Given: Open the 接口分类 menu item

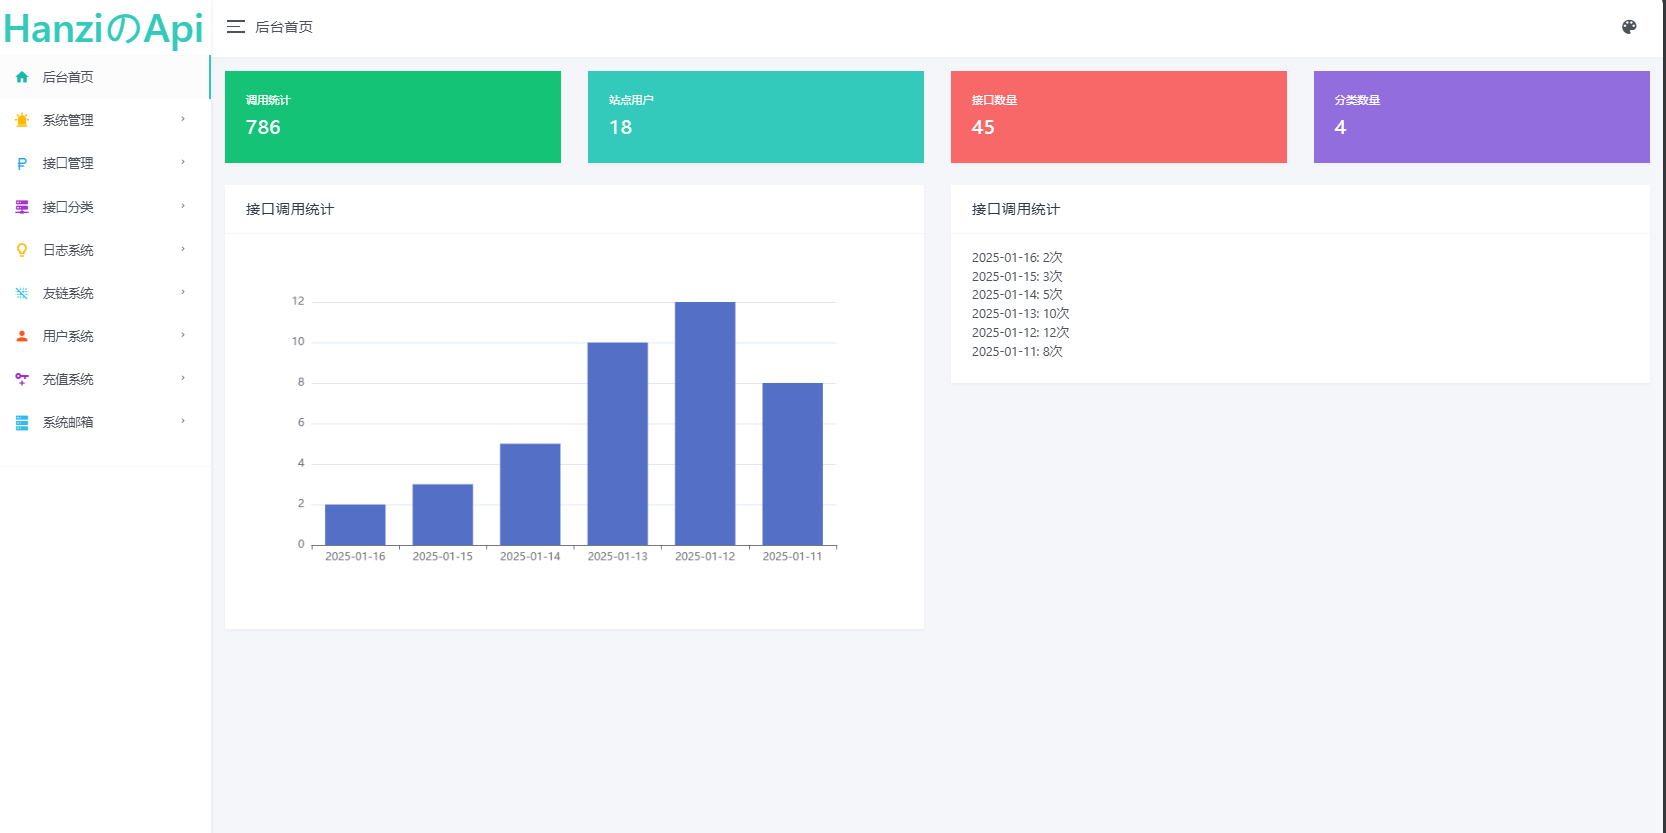Looking at the screenshot, I should (x=105, y=207).
